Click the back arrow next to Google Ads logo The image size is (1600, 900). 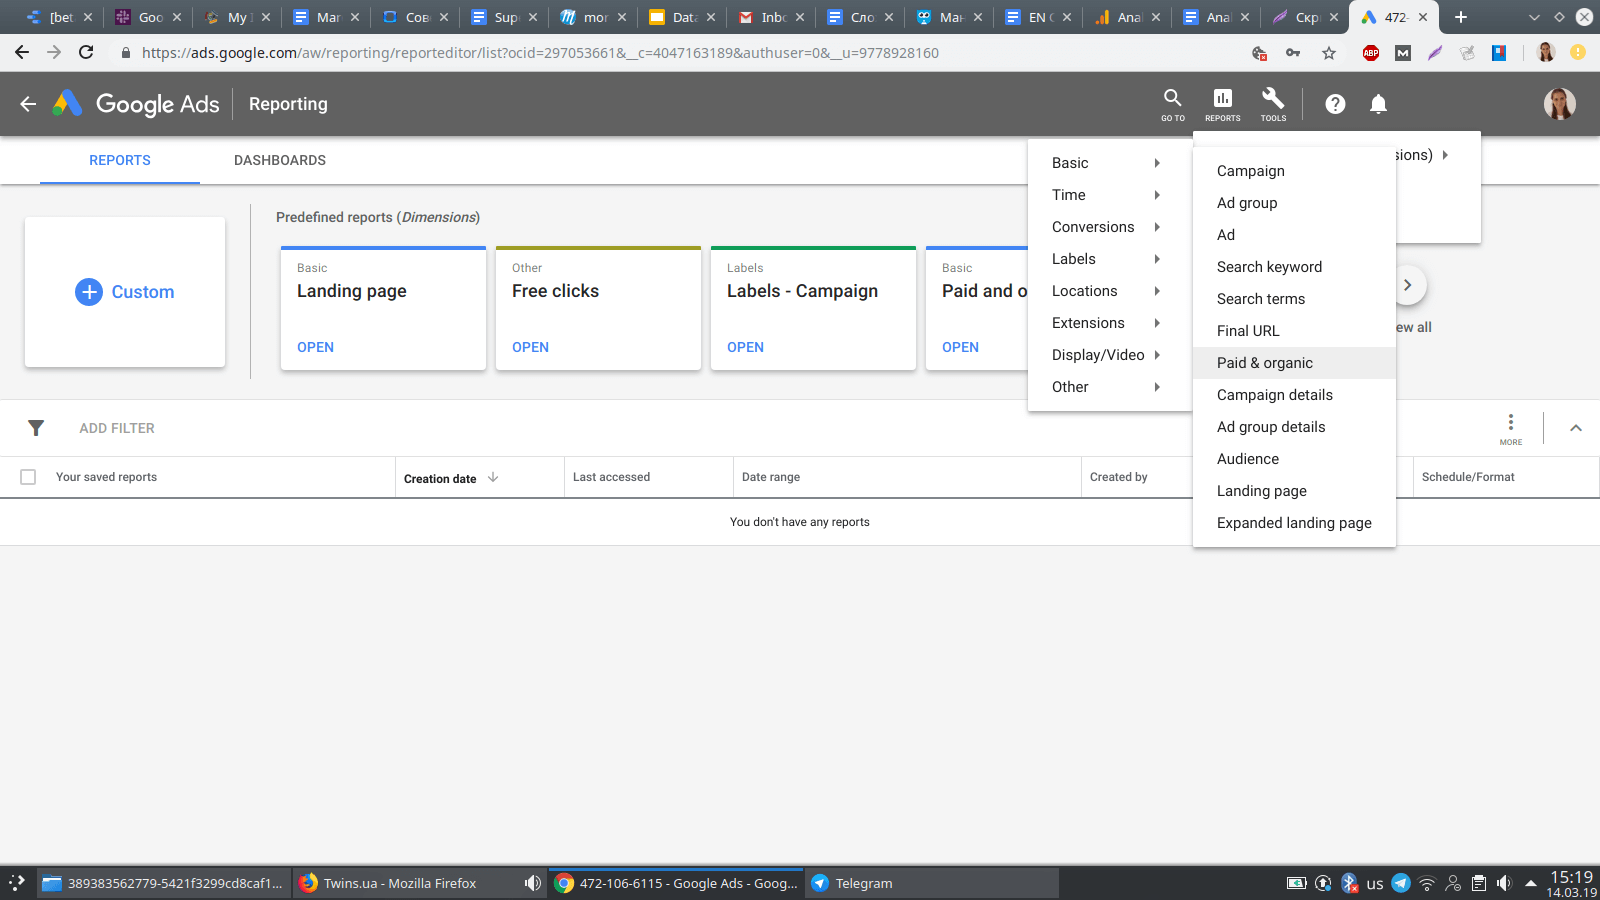coord(28,104)
